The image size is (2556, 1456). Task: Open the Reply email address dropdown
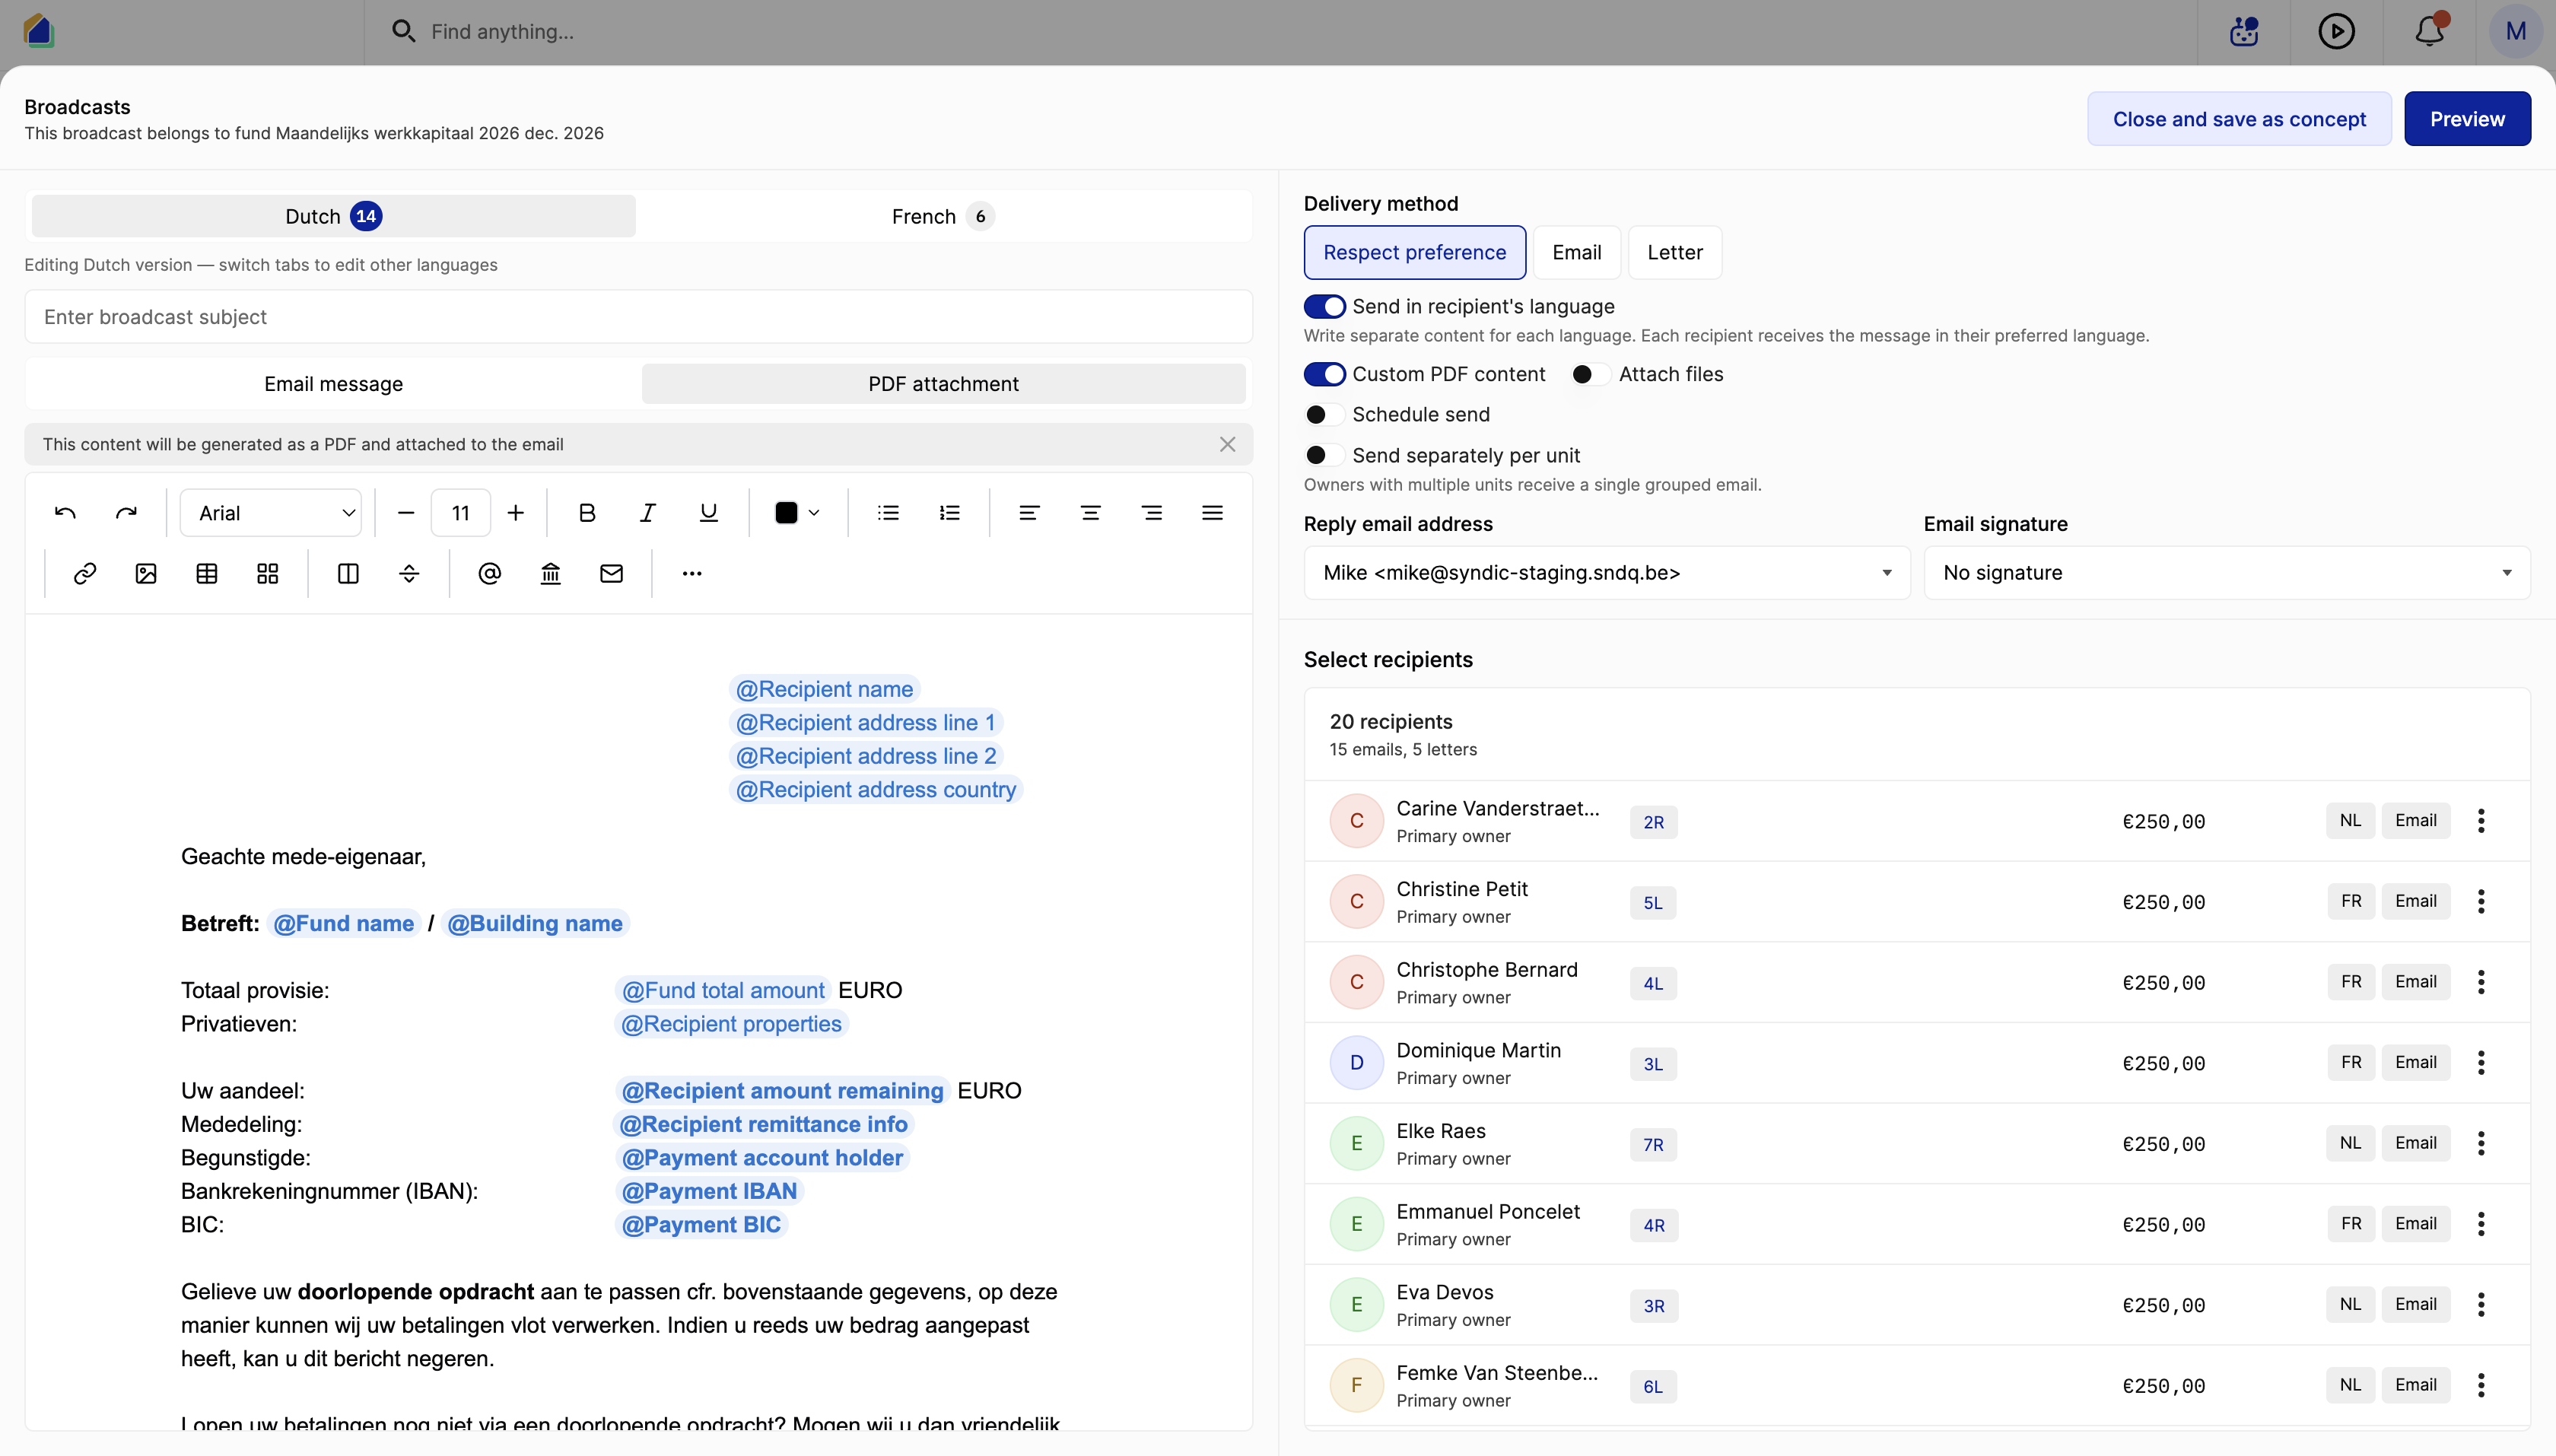click(1606, 572)
